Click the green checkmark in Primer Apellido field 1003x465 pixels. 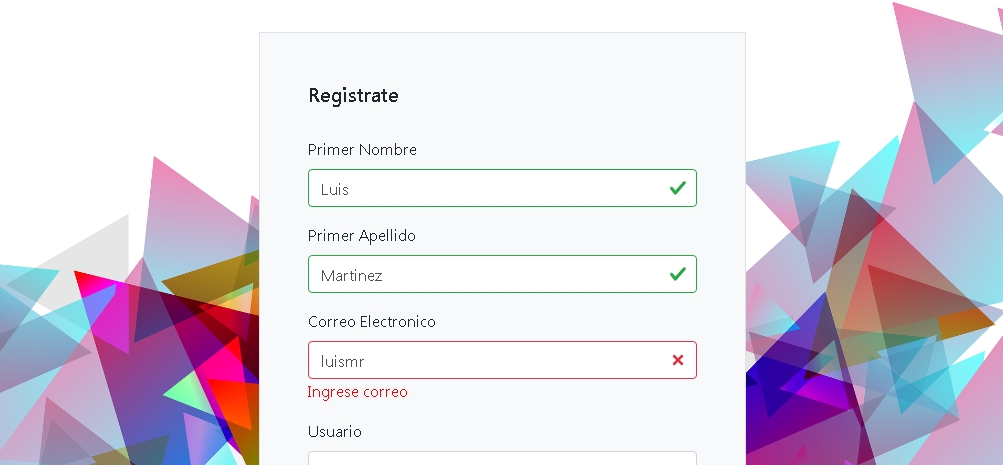click(678, 274)
